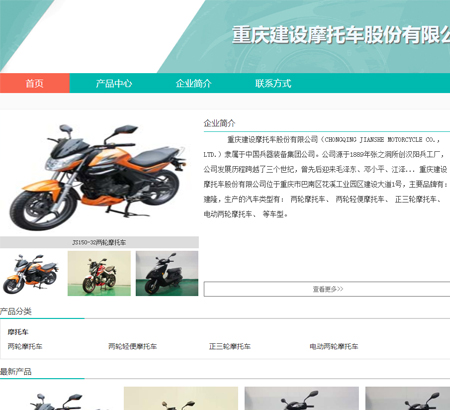Select the black scooter thumbnail
Screen dimensions: 450x410
[167, 273]
